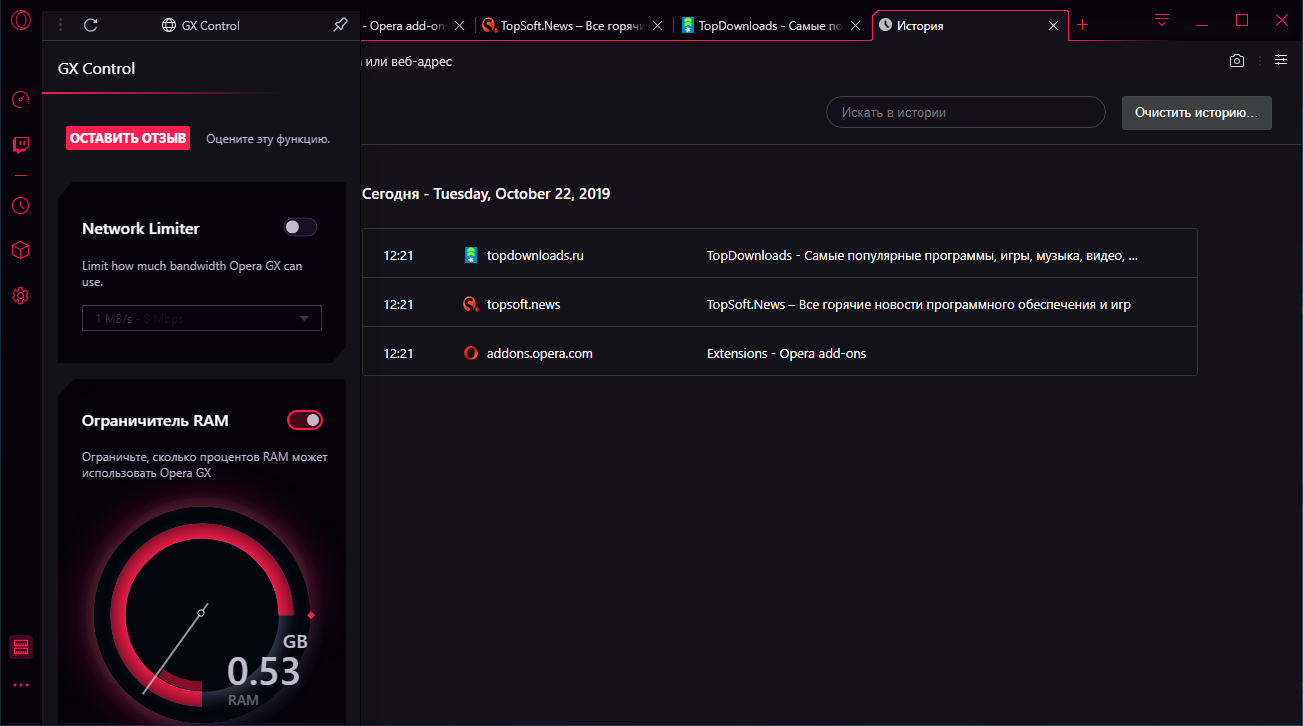Screen dimensions: 1303x726
Task: Click TopSoft.News page title in history
Action: [919, 304]
